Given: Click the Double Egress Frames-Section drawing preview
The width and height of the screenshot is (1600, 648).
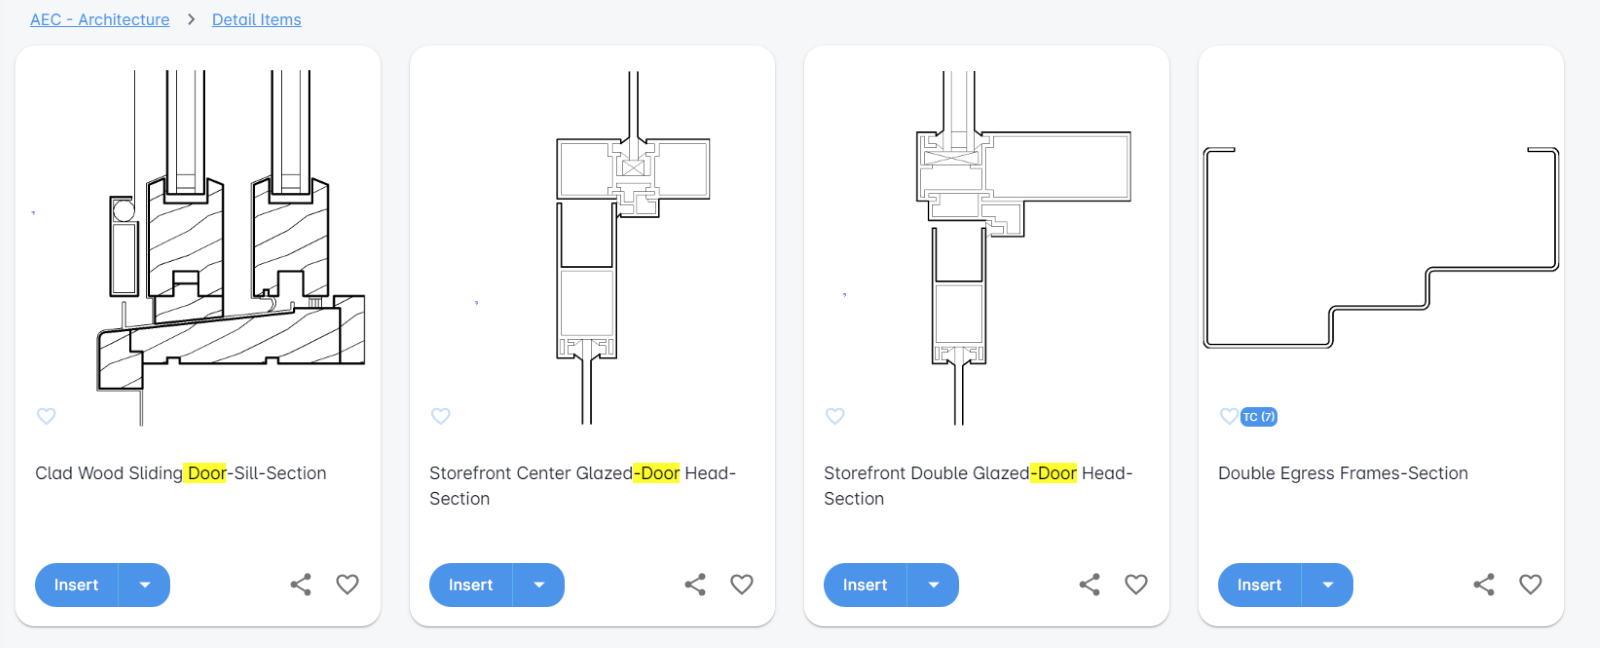Looking at the screenshot, I should click(x=1380, y=250).
